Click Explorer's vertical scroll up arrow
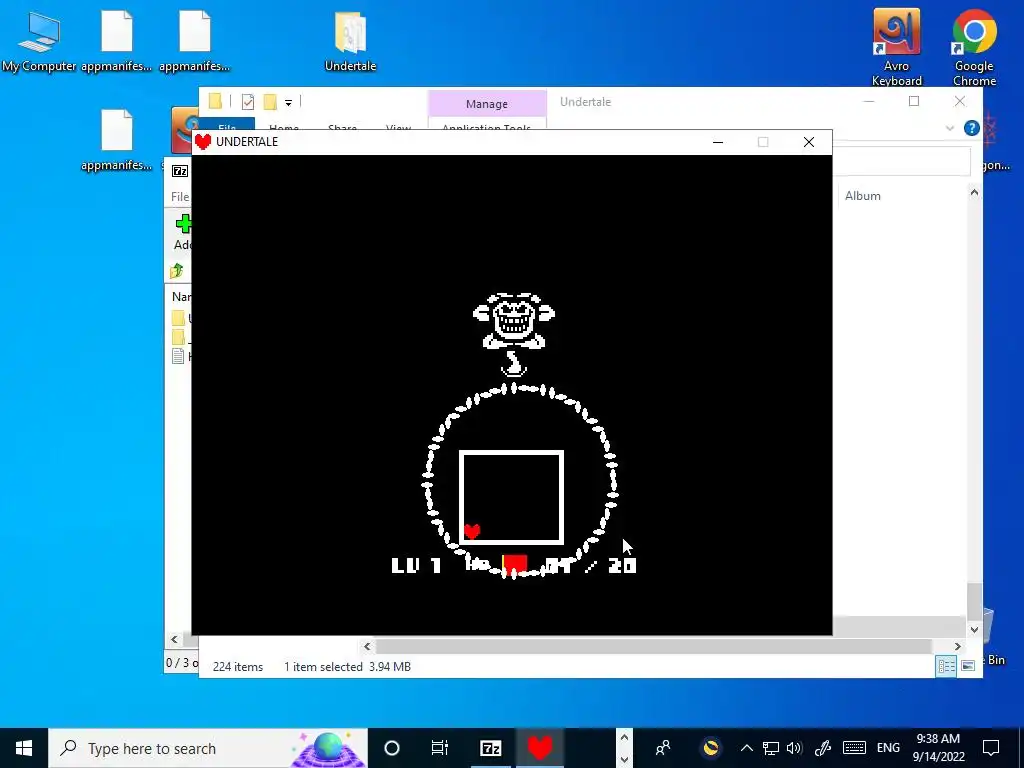 point(974,192)
